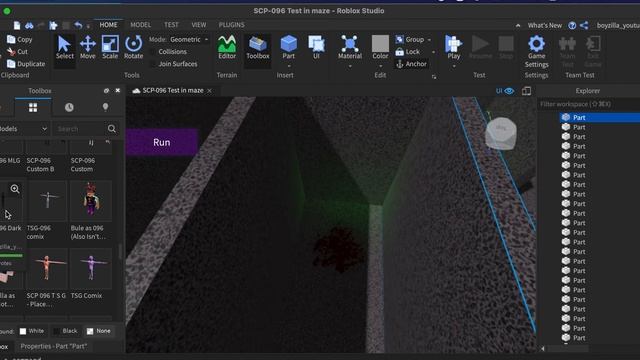640x360 pixels.
Task: Open the Edit section launcher arrow
Action: click(434, 76)
